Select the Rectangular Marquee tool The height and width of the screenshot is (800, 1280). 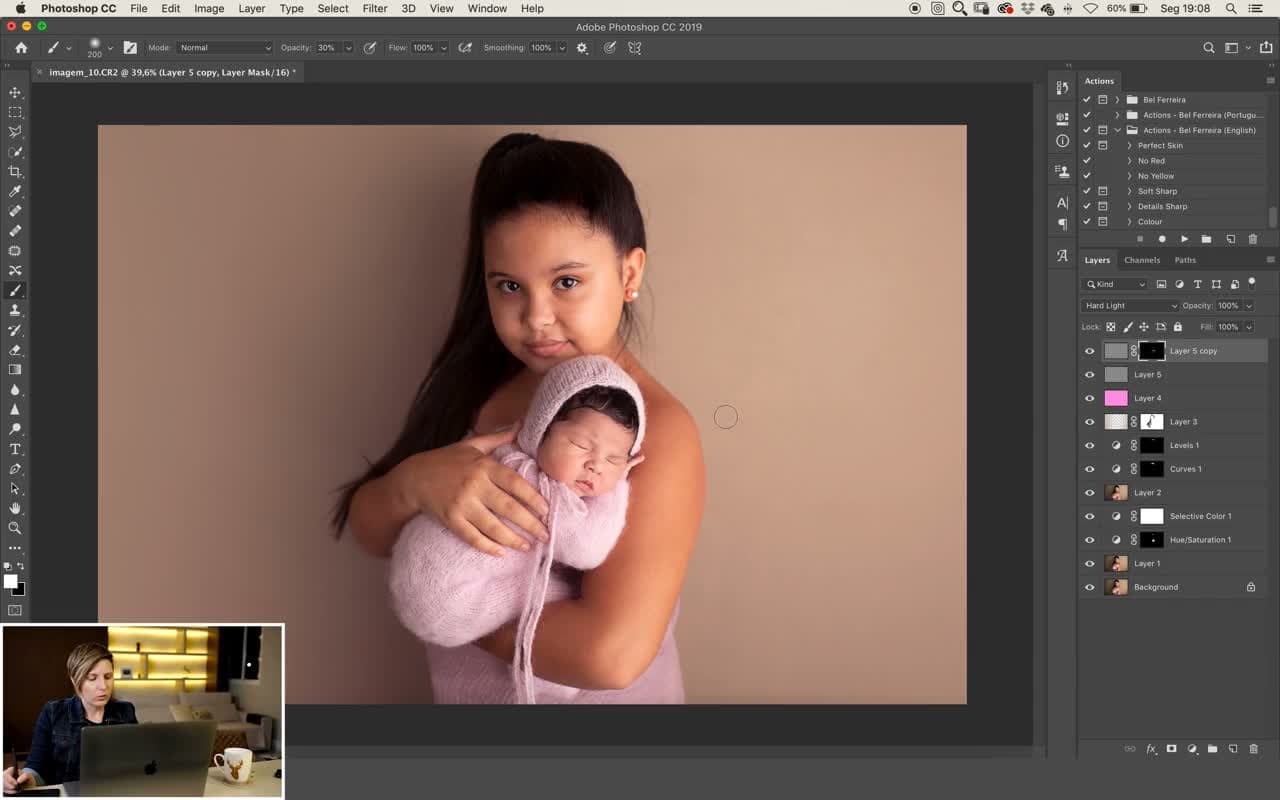[x=15, y=113]
